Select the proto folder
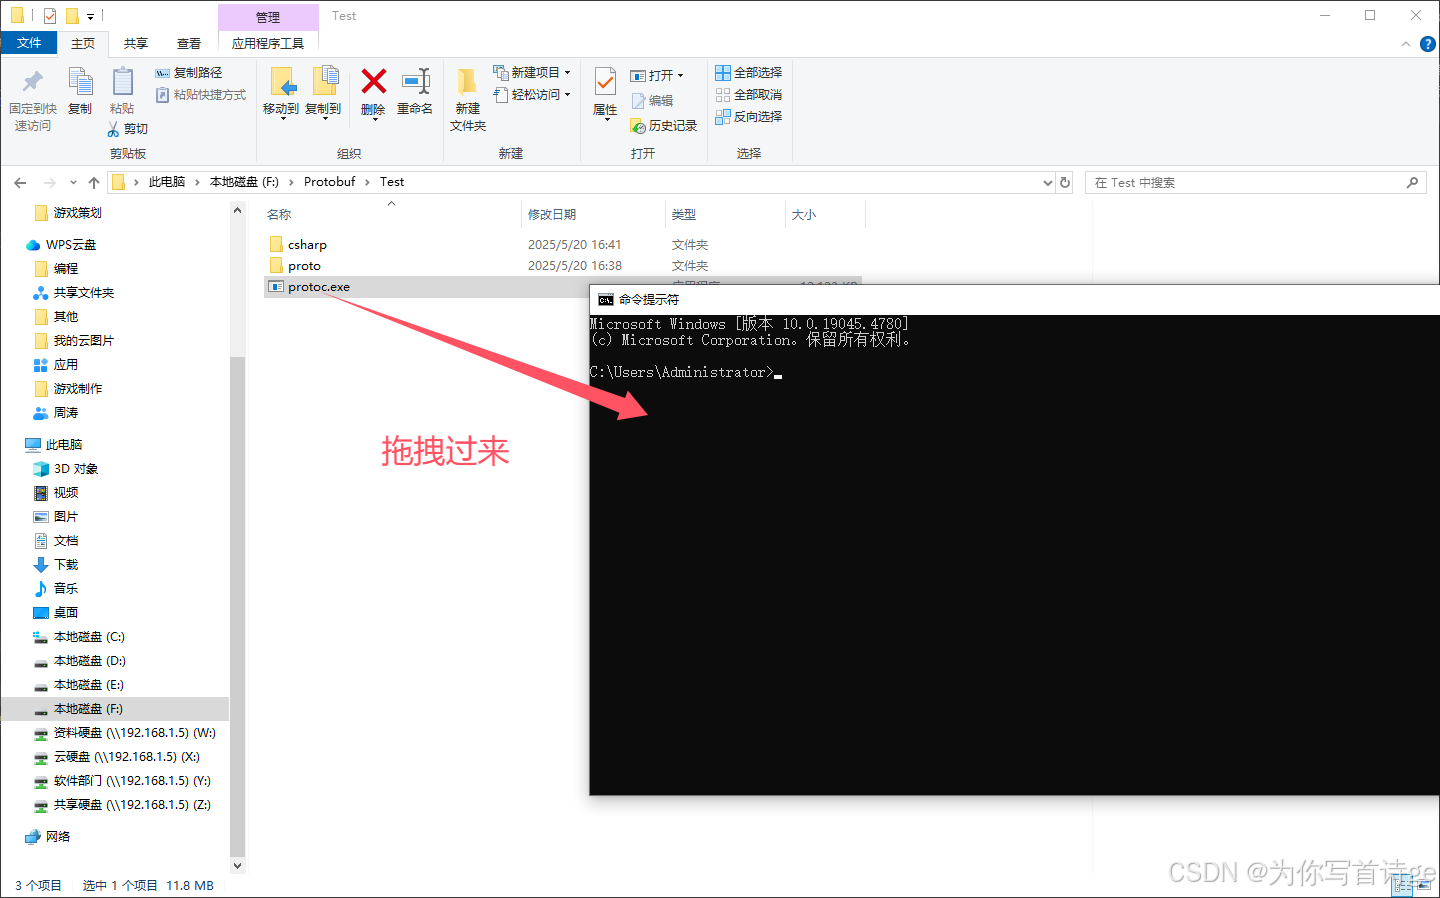 click(304, 266)
